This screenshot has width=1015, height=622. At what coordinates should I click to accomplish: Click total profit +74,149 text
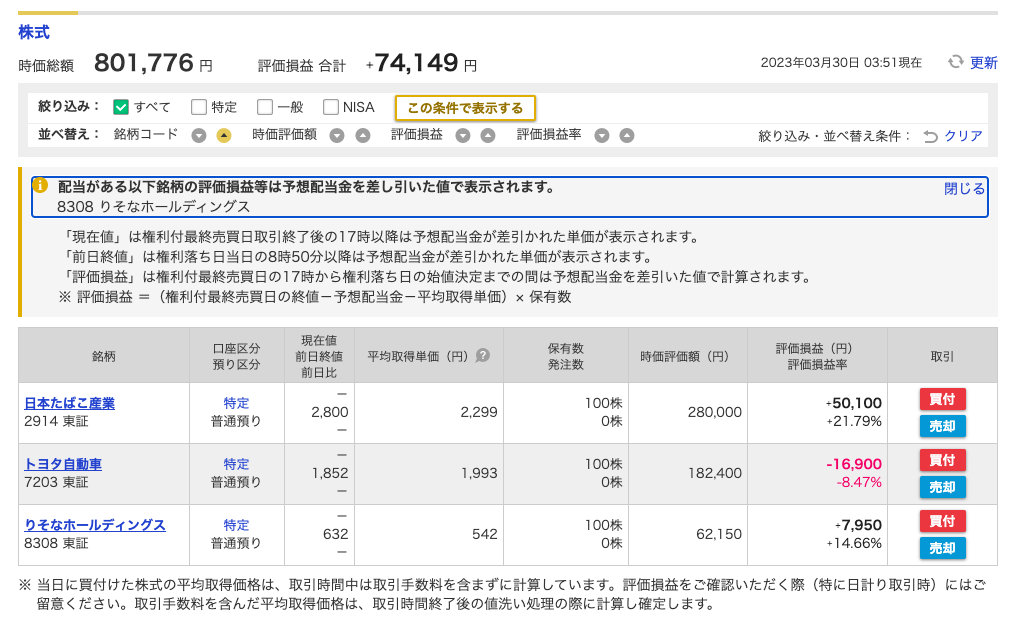[412, 63]
